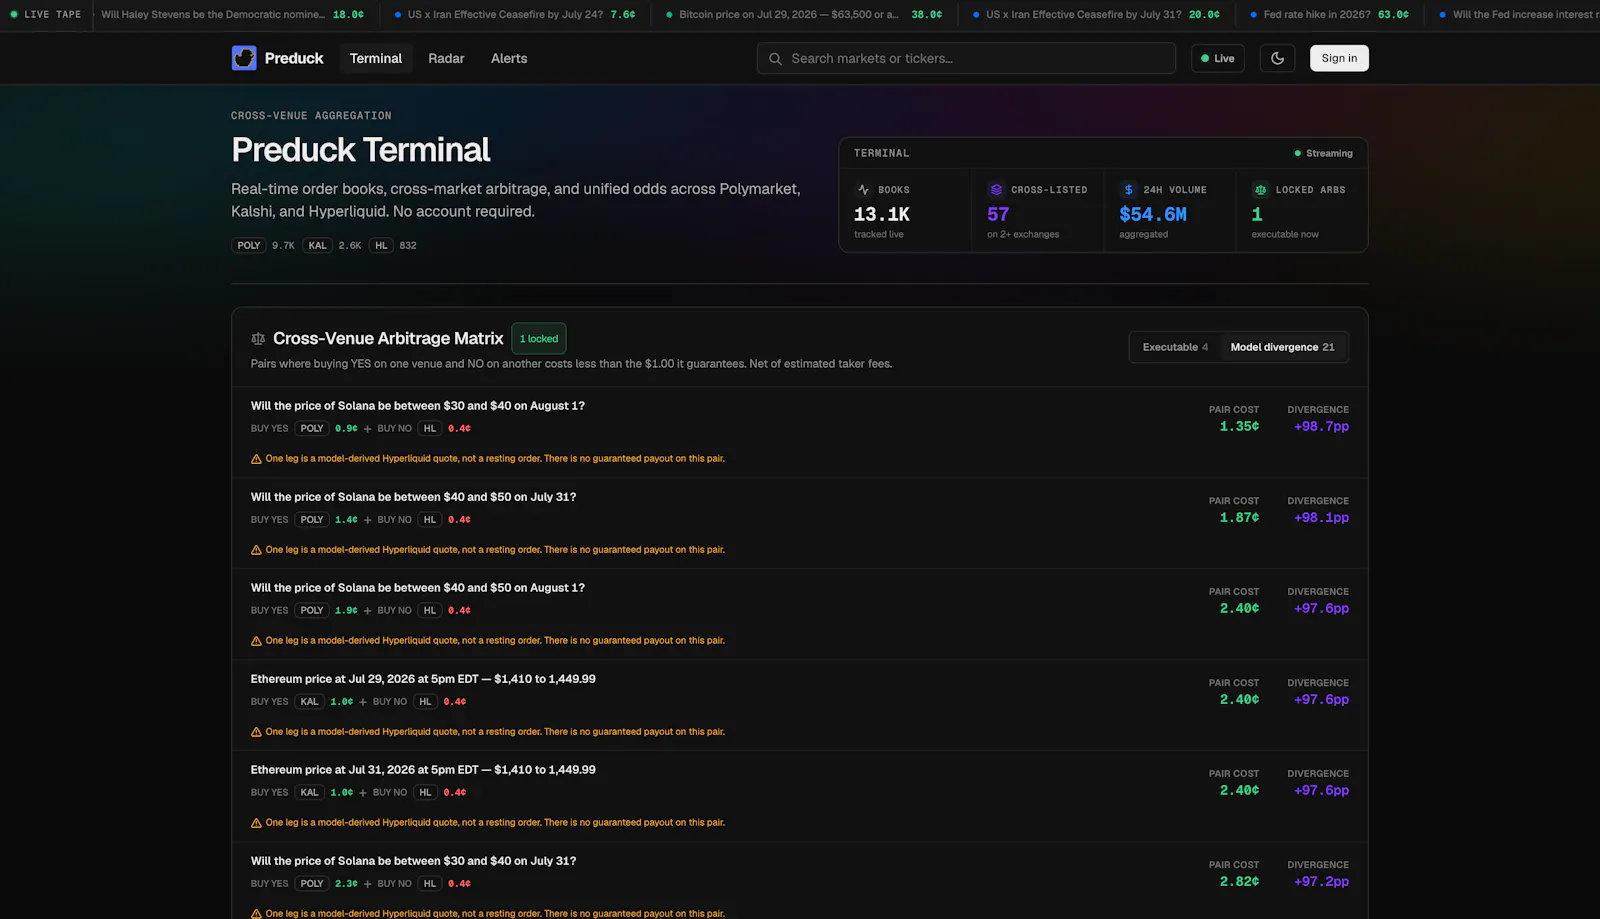1600x919 pixels.
Task: Click the Preduck duck logo icon
Action: pyautogui.click(x=244, y=58)
